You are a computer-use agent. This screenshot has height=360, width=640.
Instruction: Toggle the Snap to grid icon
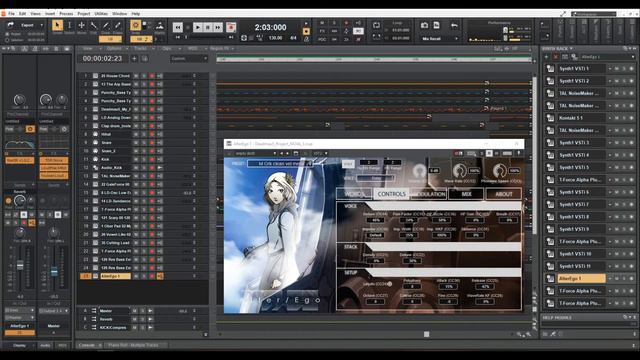coord(136,25)
